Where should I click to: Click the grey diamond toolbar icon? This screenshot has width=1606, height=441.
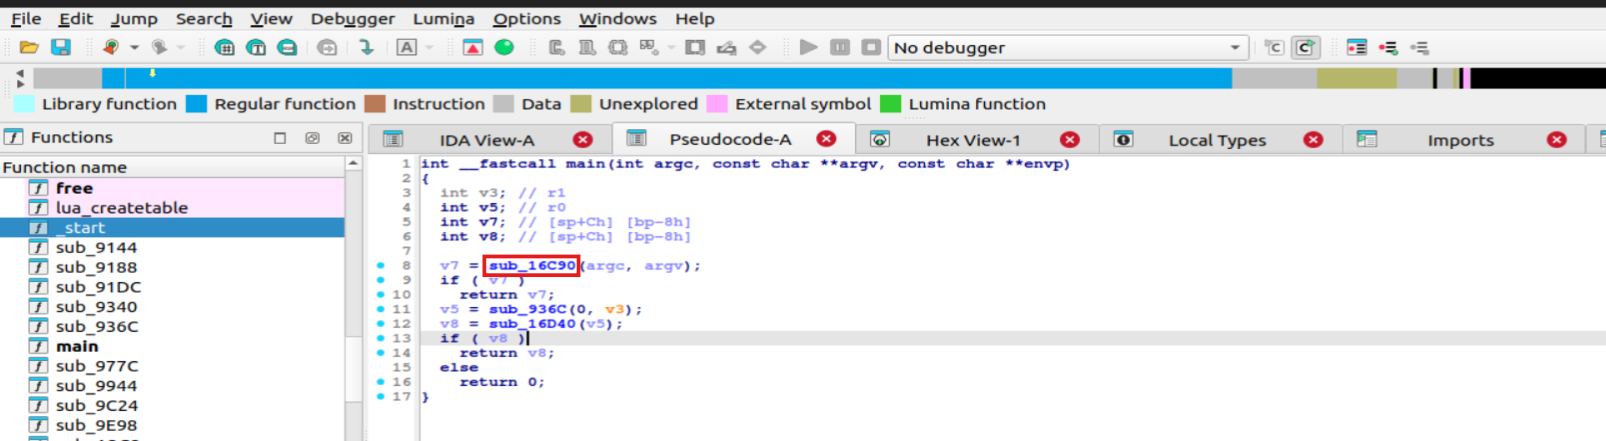758,47
